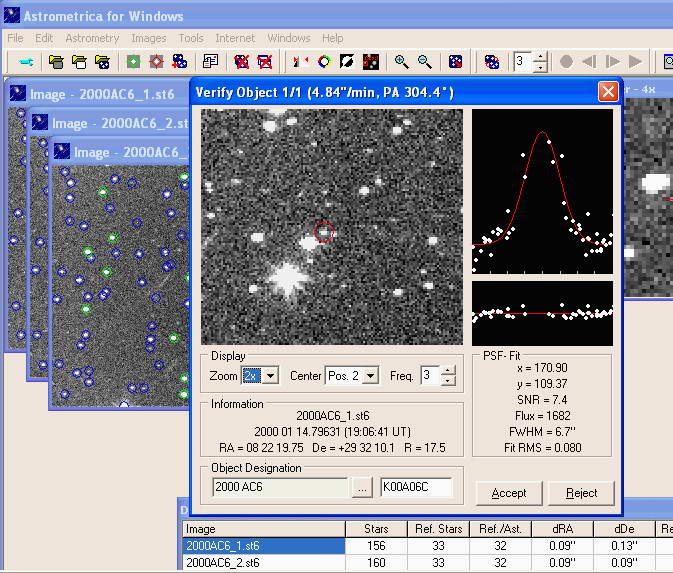Screen dimensions: 673x573
Task: Start astrometric data reduction (green square icon)
Action: 133,62
